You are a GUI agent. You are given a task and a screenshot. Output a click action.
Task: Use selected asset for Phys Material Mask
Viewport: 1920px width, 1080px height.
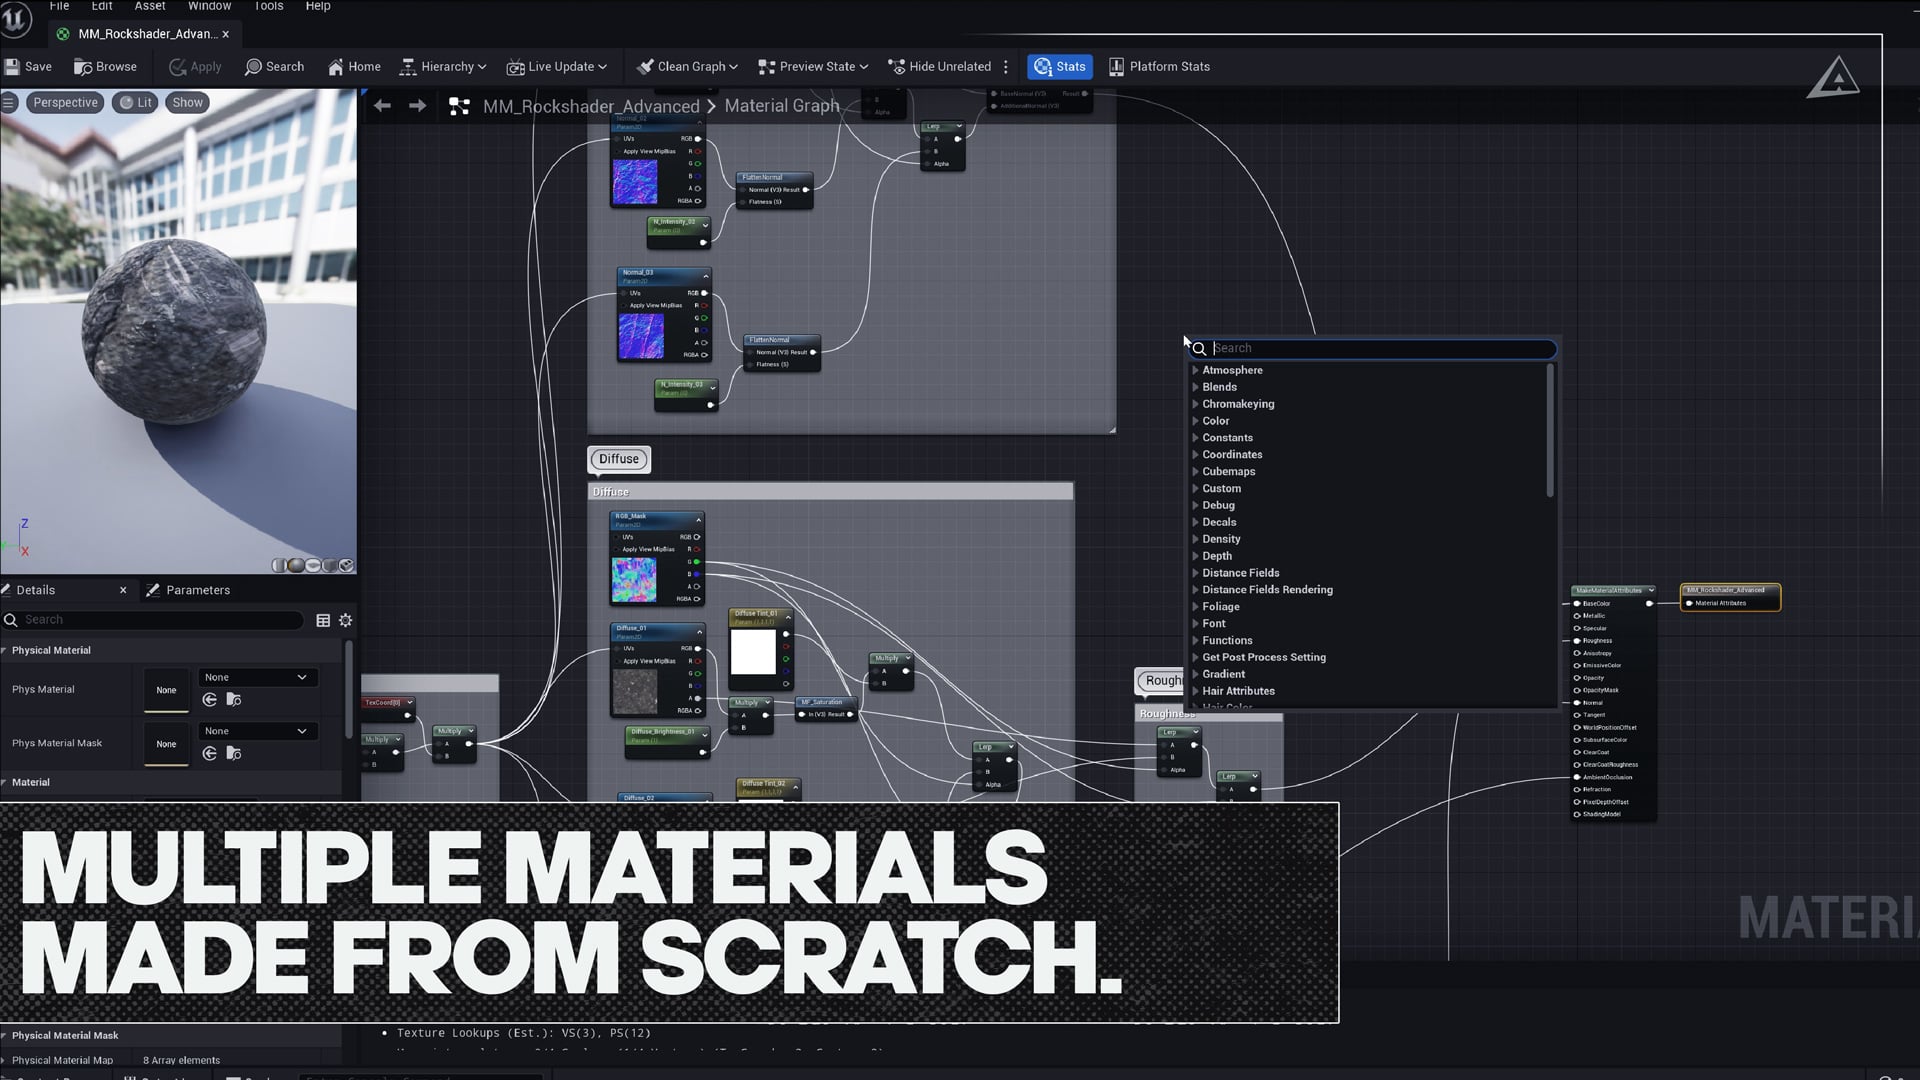(x=210, y=754)
